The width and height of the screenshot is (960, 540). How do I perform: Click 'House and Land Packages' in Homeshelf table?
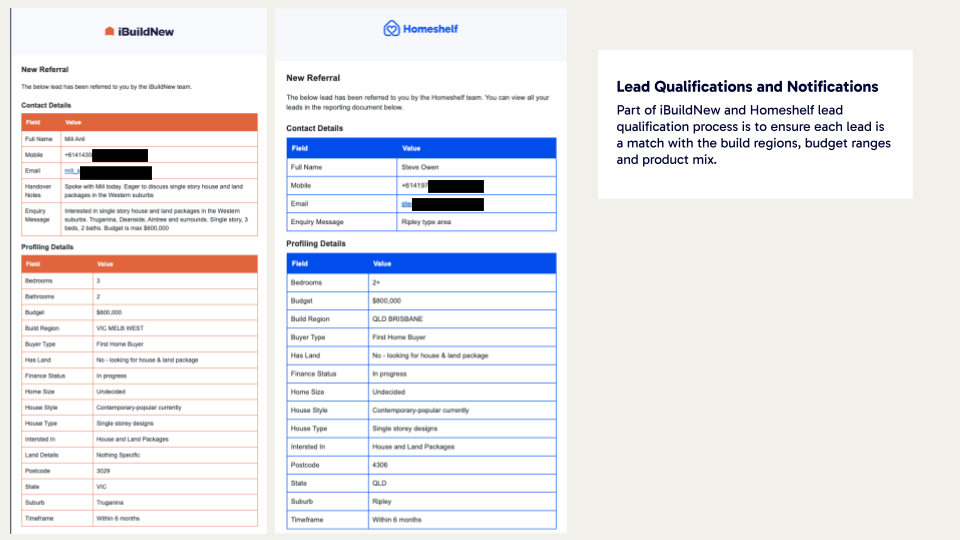coord(413,447)
